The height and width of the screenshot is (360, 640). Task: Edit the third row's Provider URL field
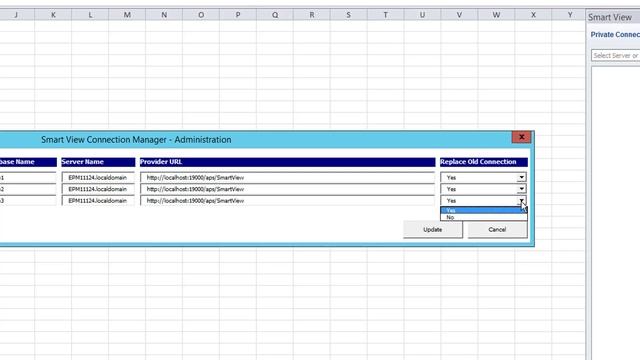[x=287, y=200]
